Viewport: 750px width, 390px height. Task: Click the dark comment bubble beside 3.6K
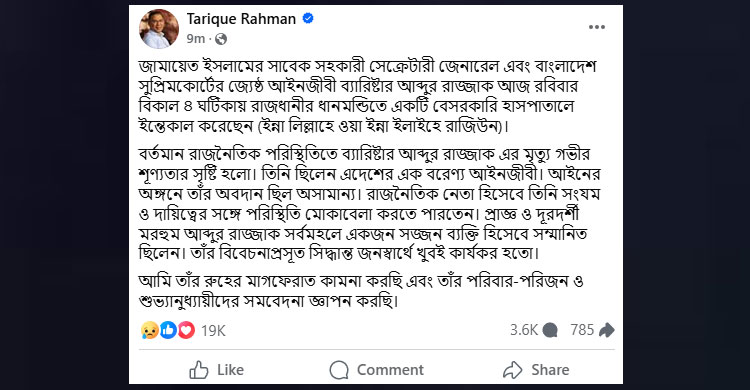click(551, 330)
